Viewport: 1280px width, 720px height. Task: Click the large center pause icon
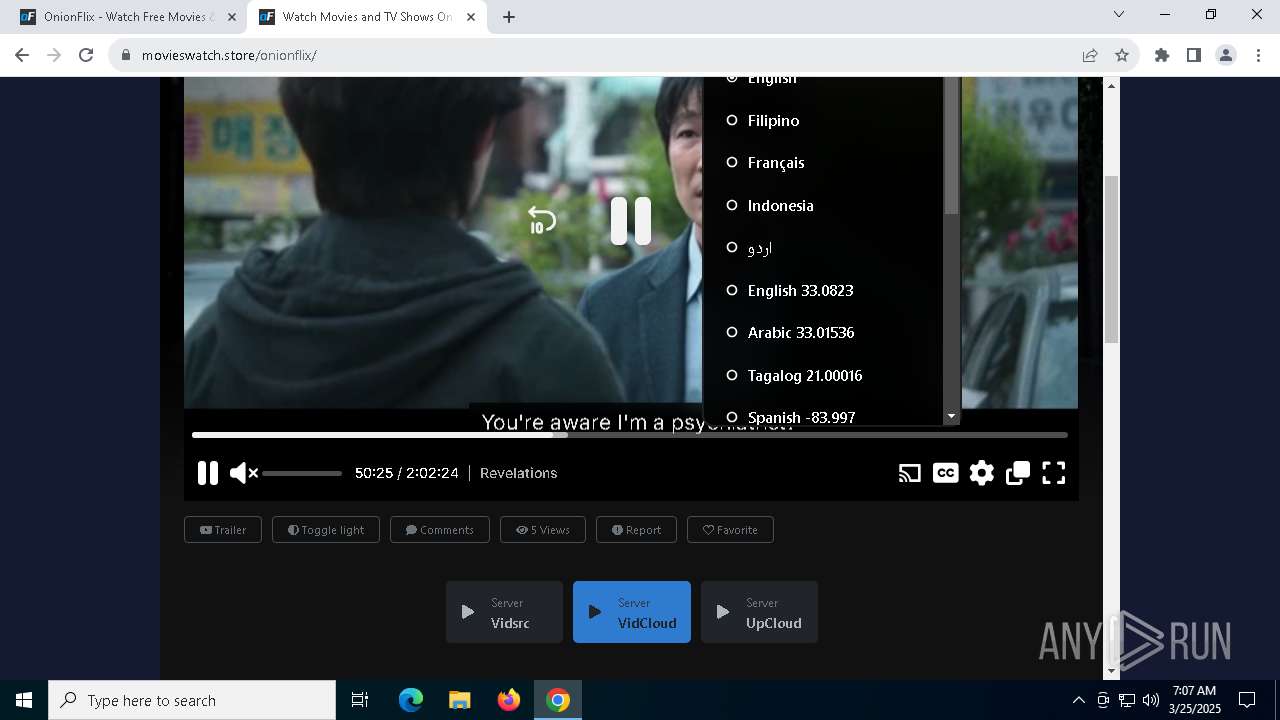[631, 221]
